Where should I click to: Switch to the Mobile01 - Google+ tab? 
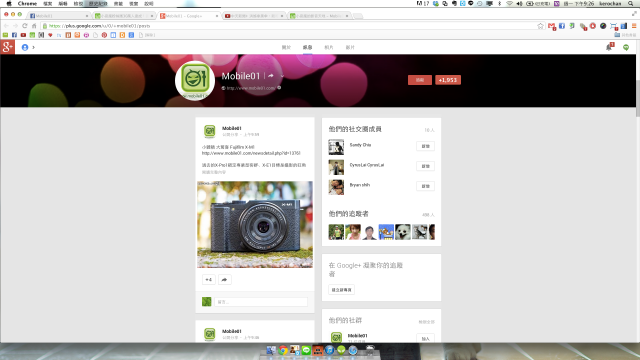[x=189, y=16]
